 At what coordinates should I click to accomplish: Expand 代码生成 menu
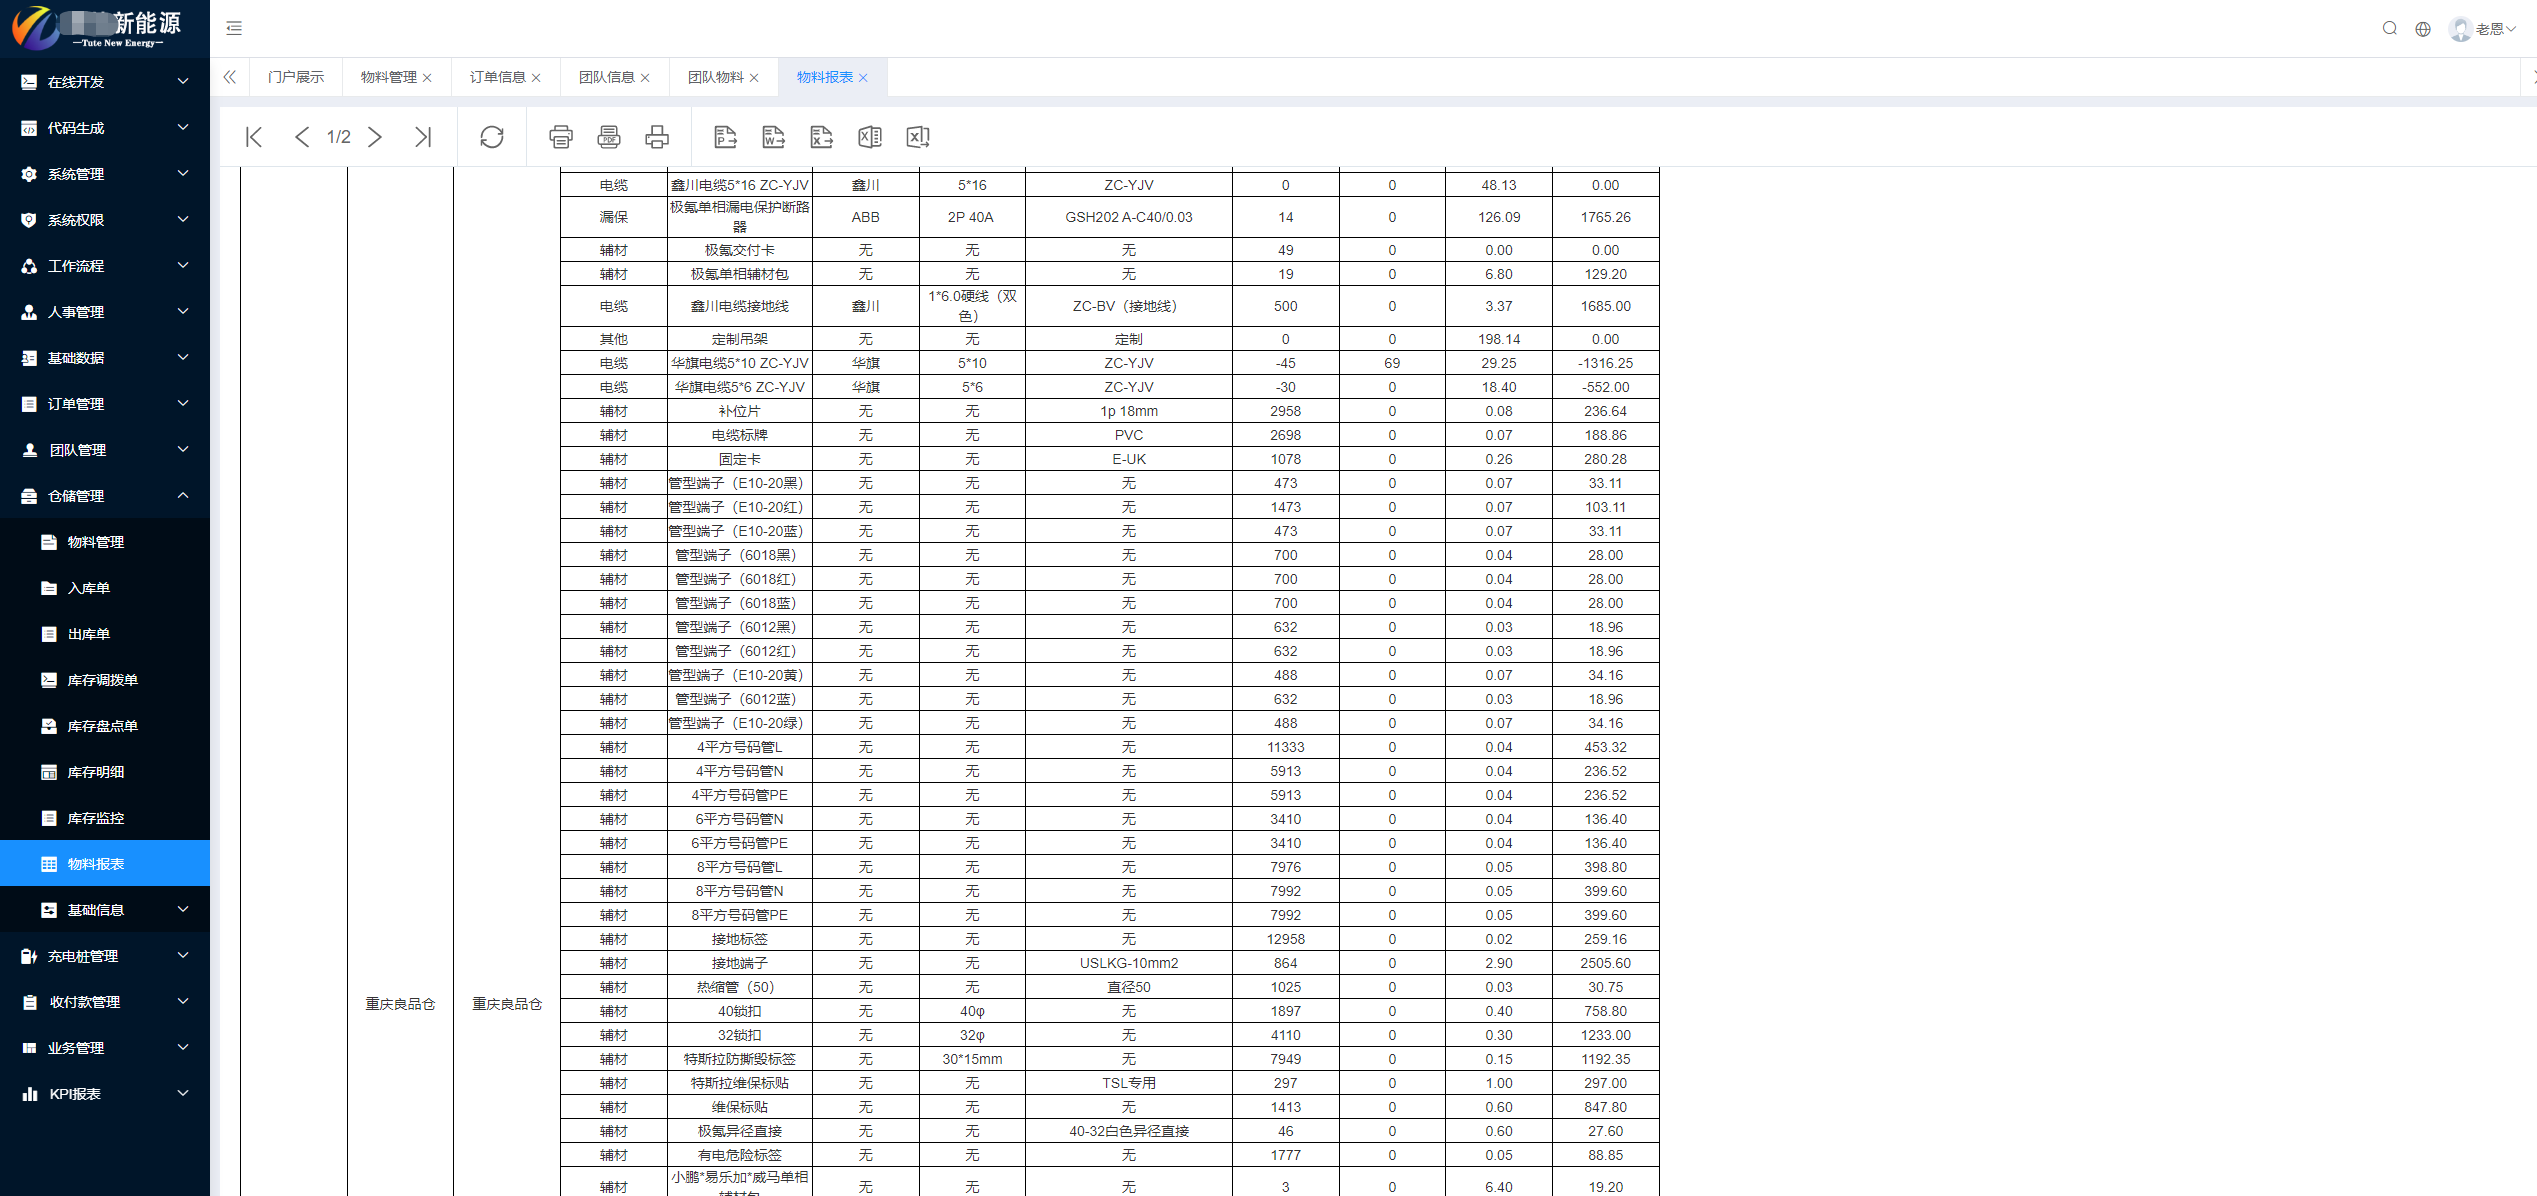(x=105, y=128)
